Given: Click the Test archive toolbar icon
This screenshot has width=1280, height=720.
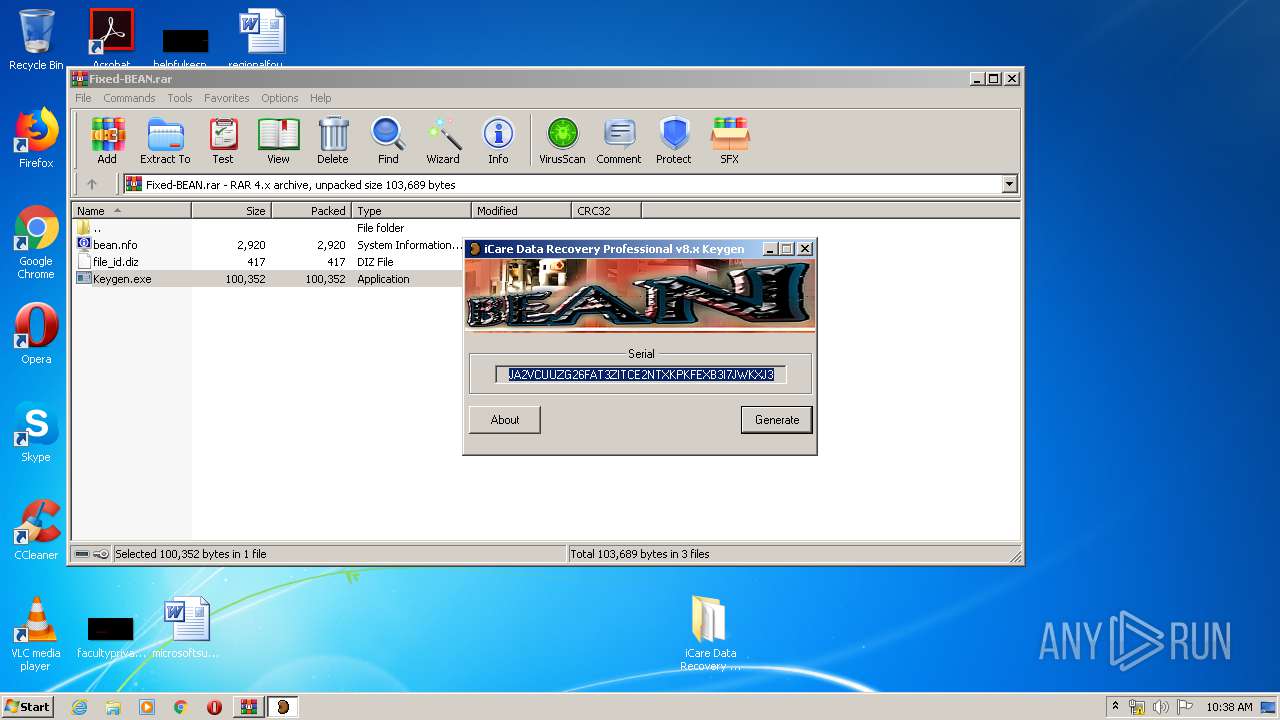Looking at the screenshot, I should 223,141.
